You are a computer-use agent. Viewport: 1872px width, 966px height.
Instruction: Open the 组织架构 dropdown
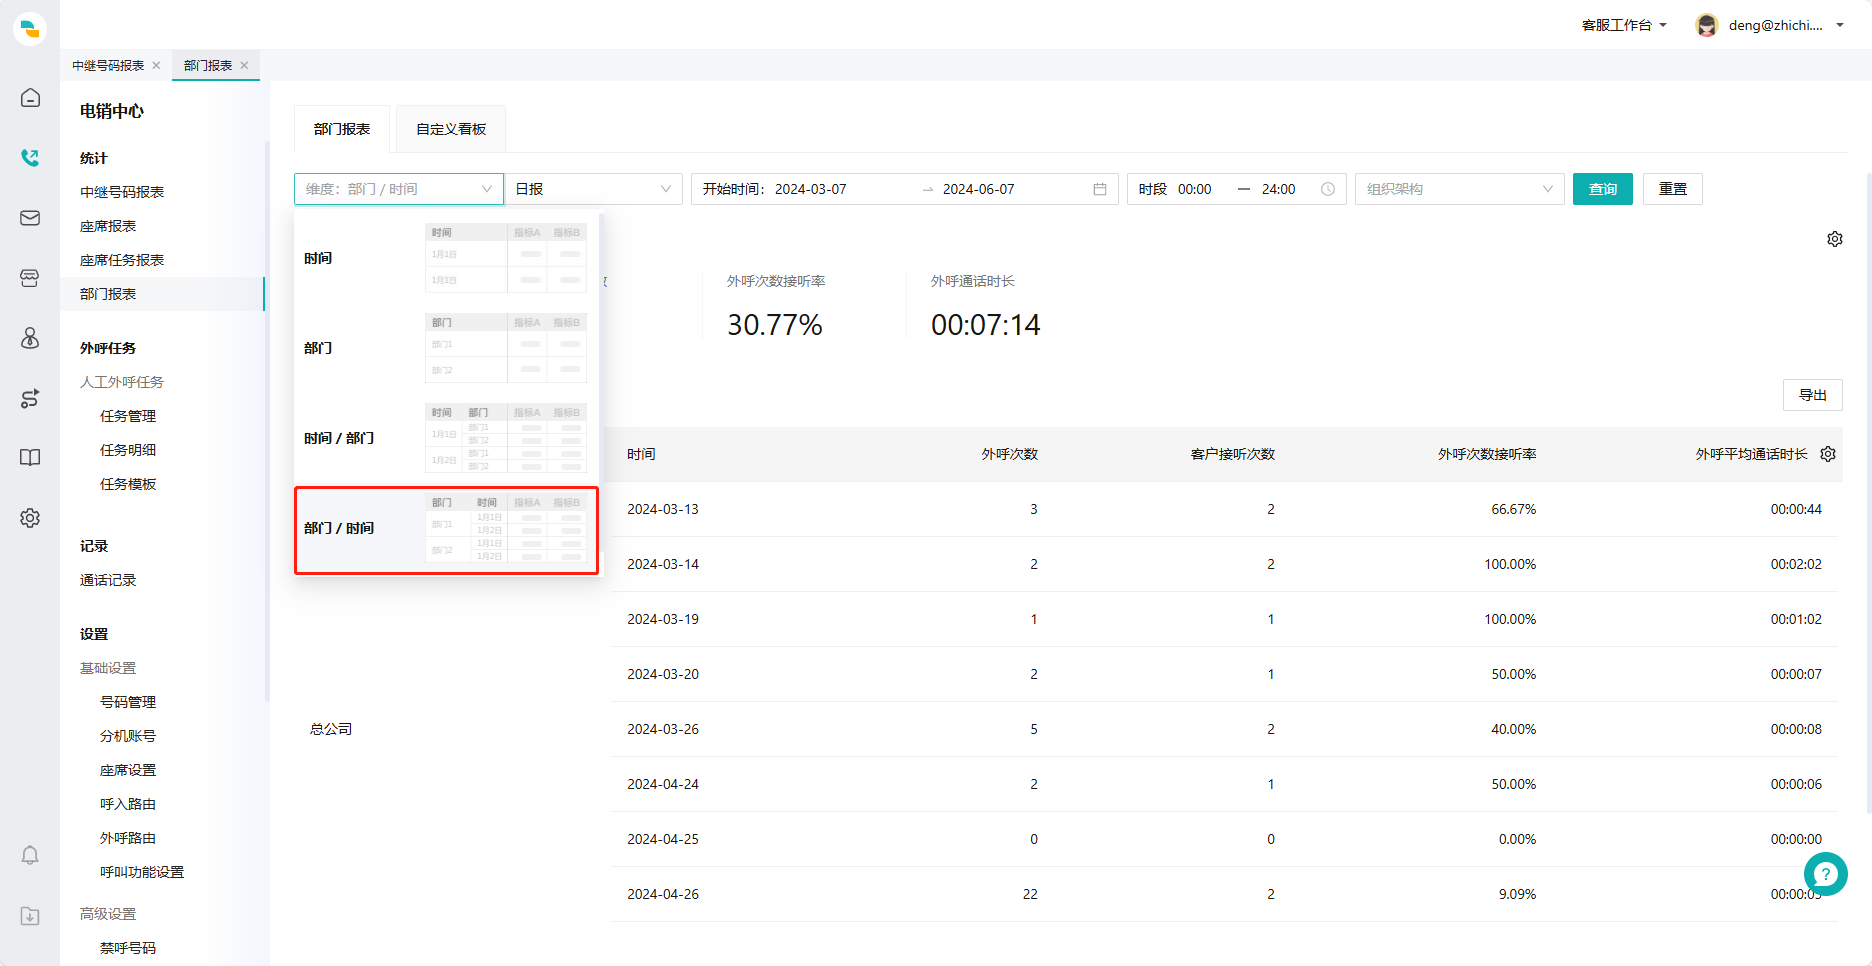(1460, 189)
